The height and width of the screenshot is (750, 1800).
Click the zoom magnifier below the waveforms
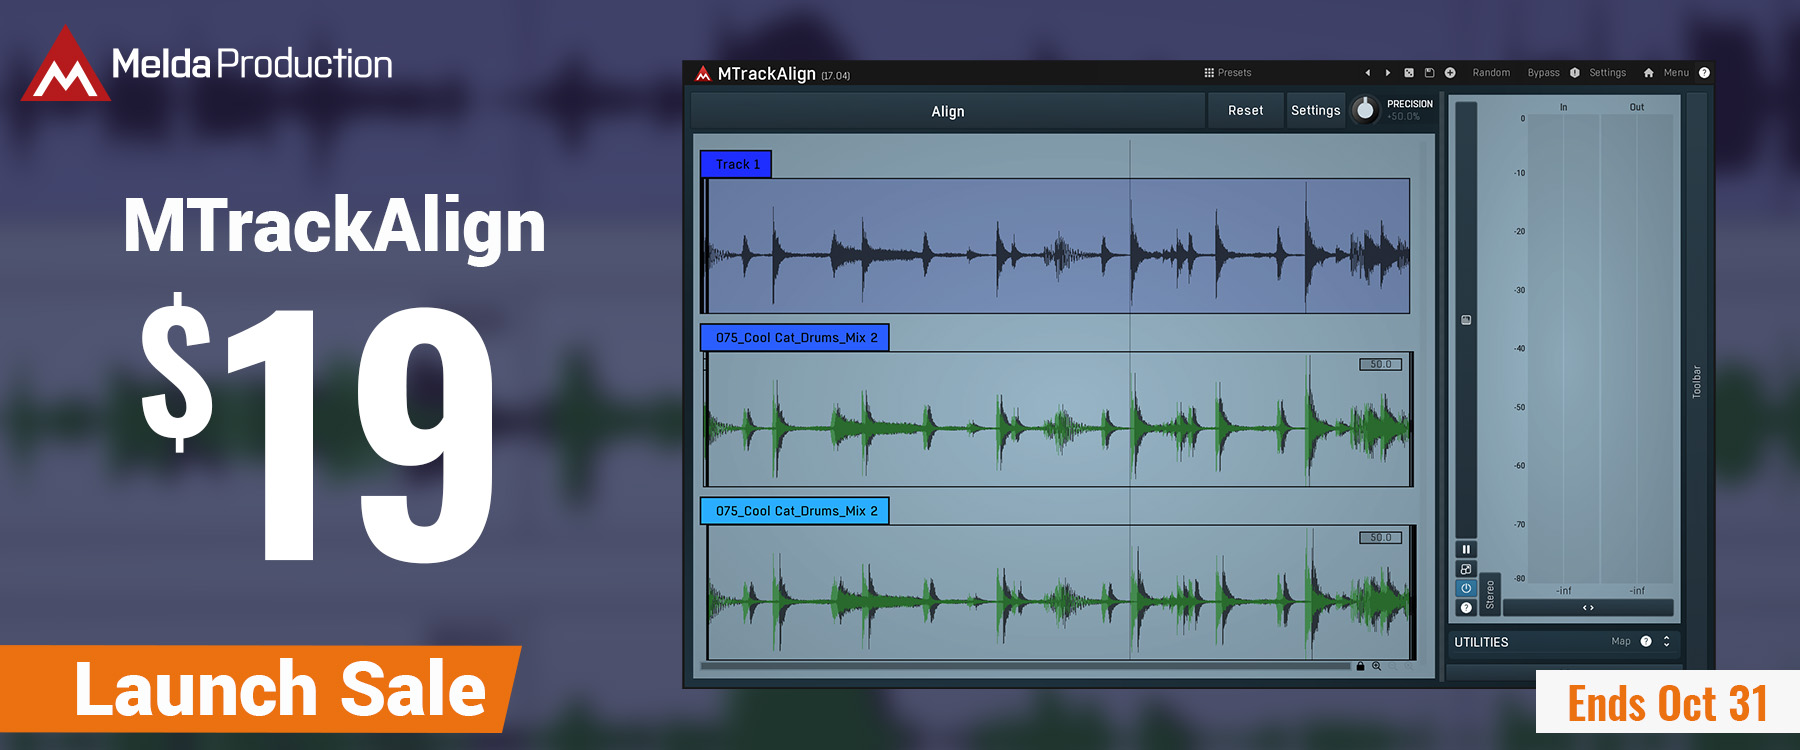pos(1377,666)
